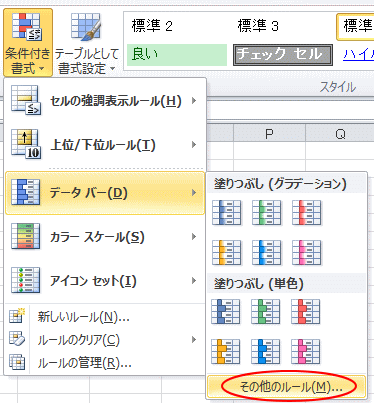
Task: Click the ルールのクリア eraser icon
Action: point(17,339)
